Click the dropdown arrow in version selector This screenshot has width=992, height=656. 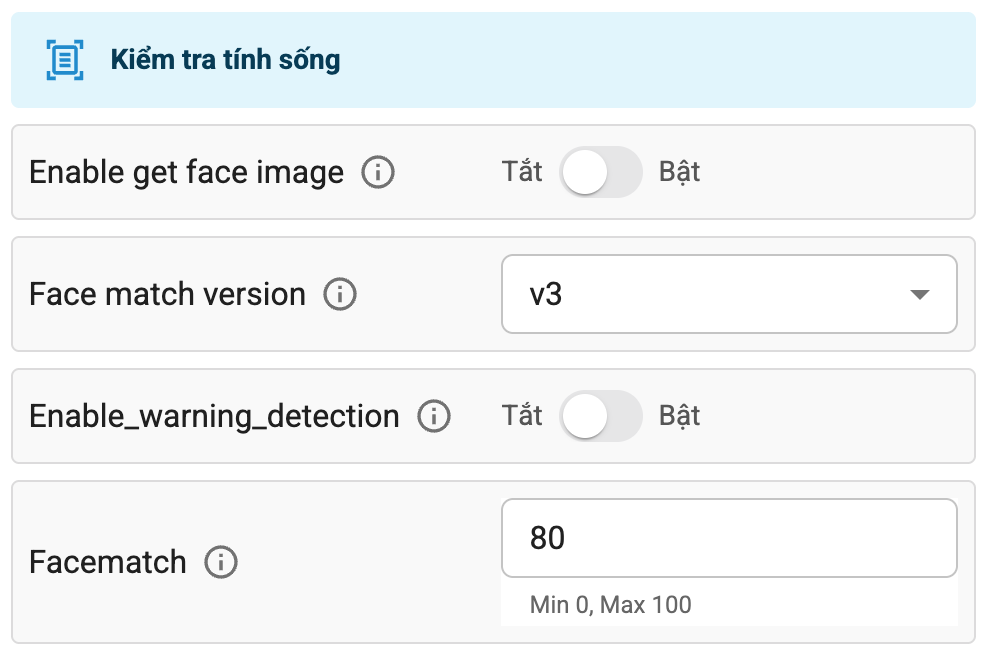pos(919,295)
